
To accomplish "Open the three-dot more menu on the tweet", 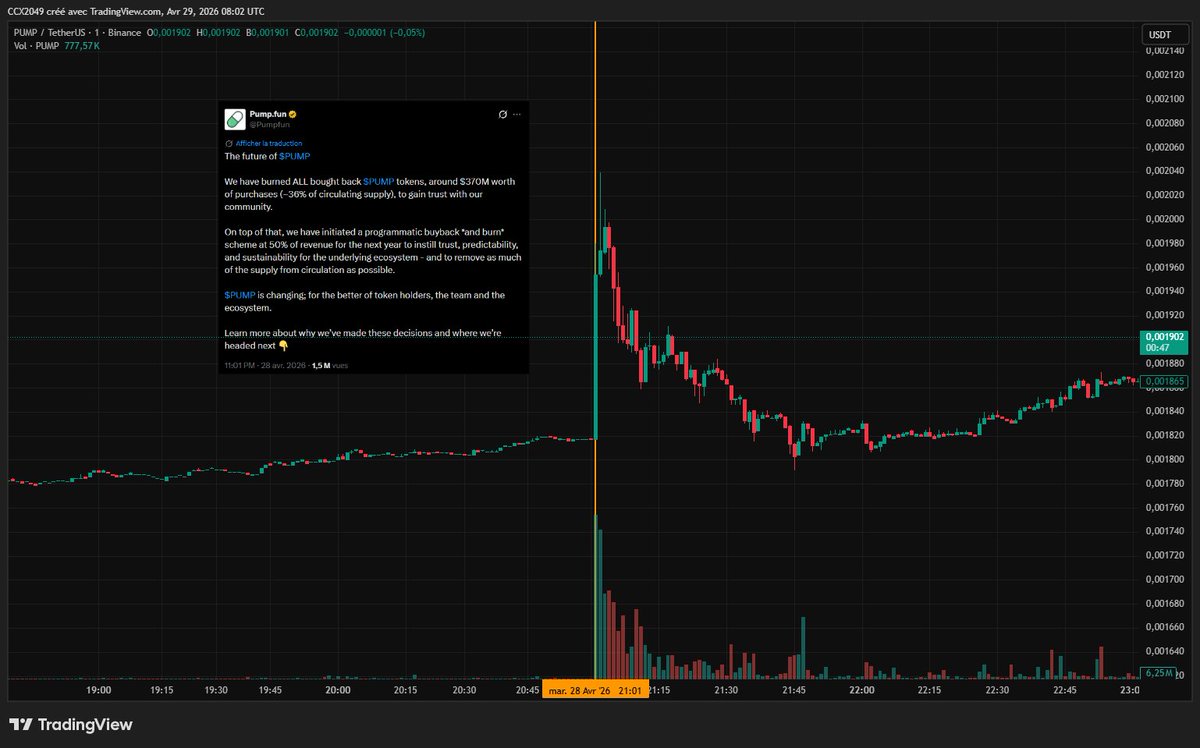I will click(517, 115).
